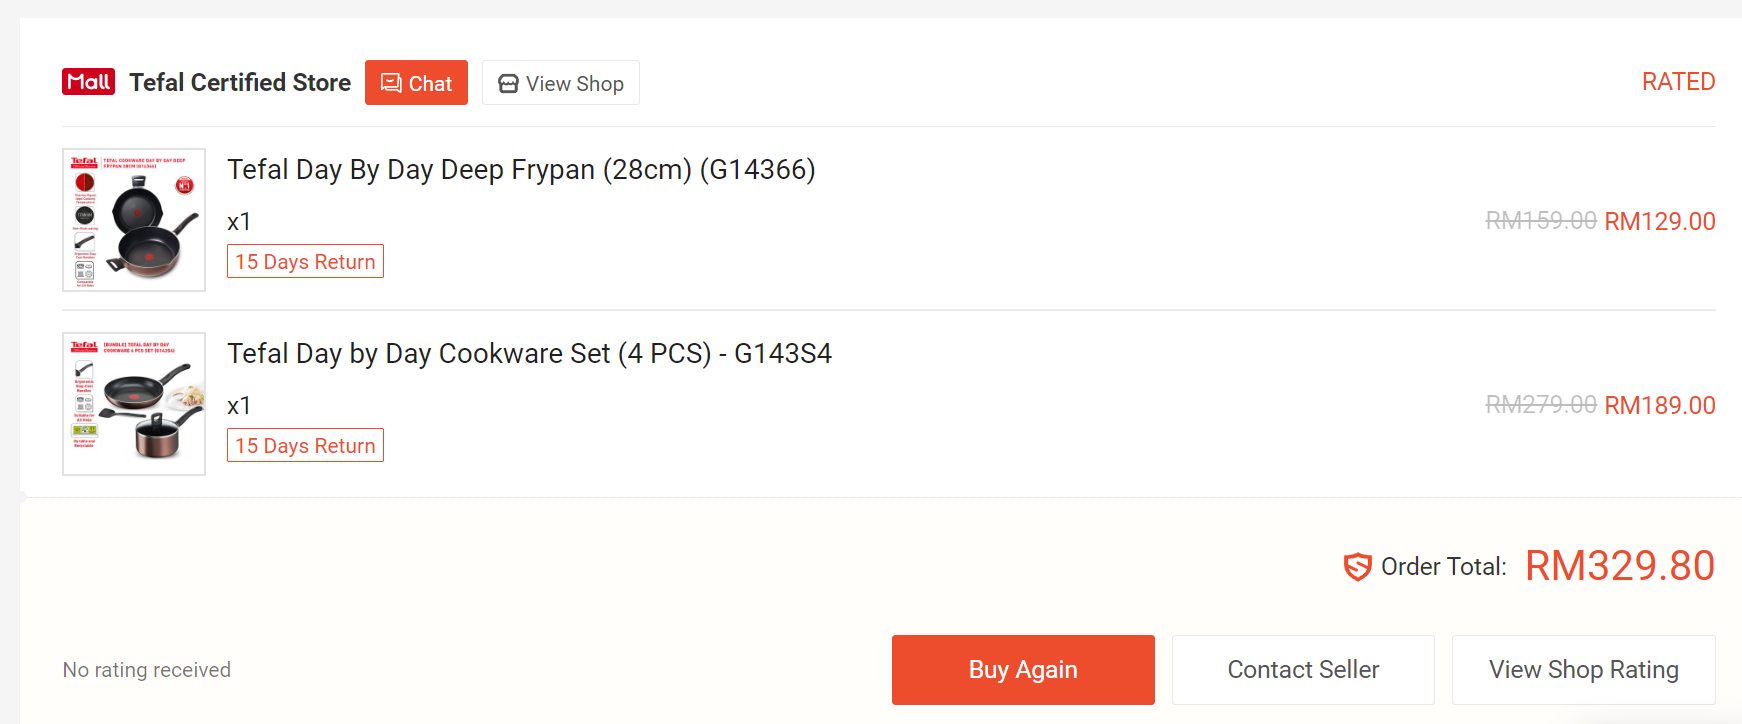Click Buy Again button
The image size is (1742, 724).
click(x=1023, y=670)
